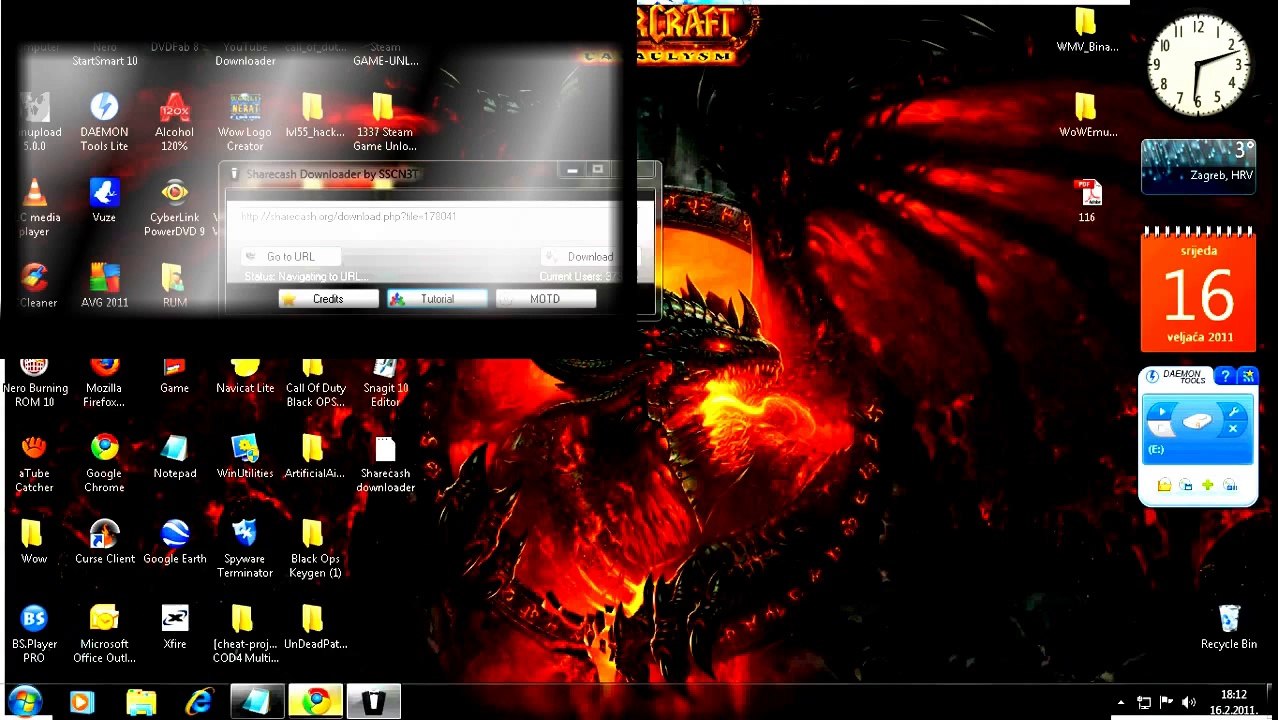This screenshot has width=1278, height=720.
Task: Select the RUM folder icon
Action: pos(174,285)
